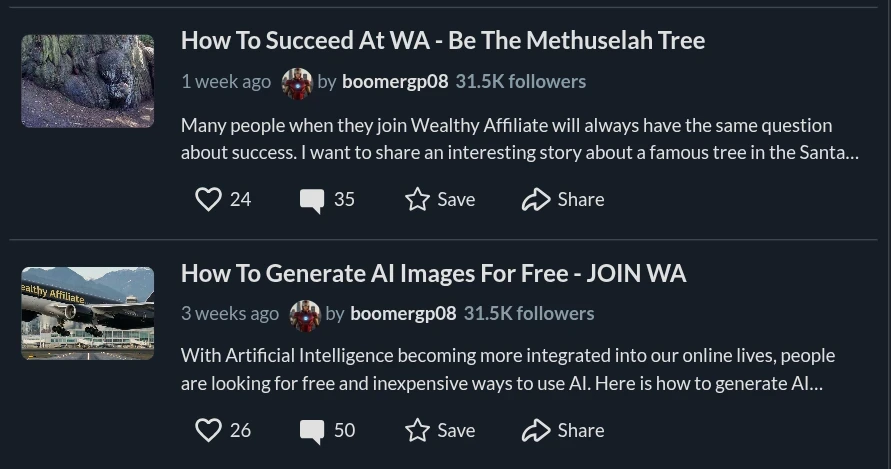Like the Methuselah Tree post with heart icon
This screenshot has width=891, height=469.
(208, 199)
